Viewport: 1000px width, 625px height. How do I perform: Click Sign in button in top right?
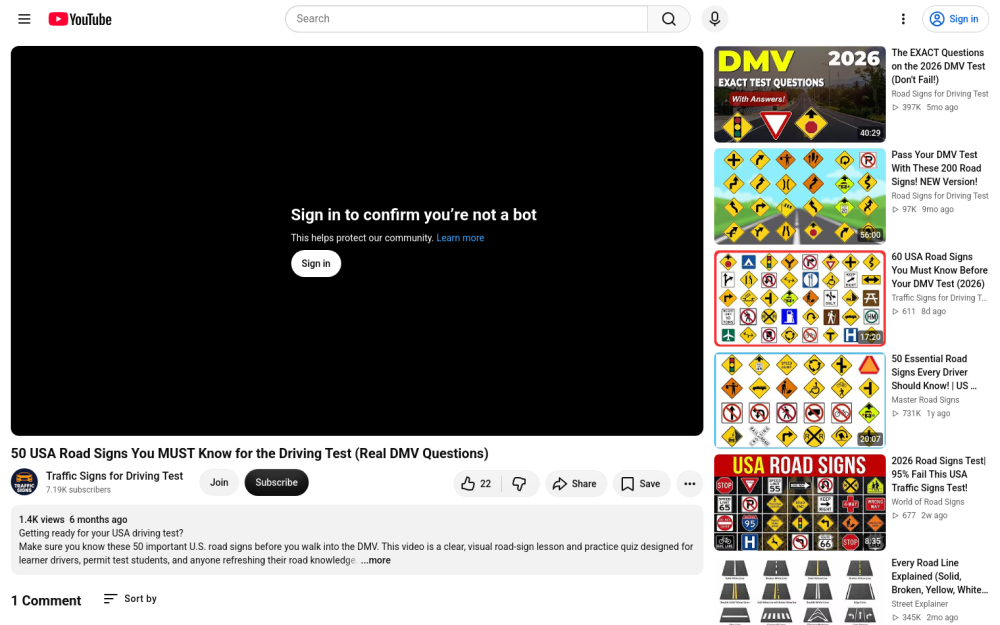[955, 19]
